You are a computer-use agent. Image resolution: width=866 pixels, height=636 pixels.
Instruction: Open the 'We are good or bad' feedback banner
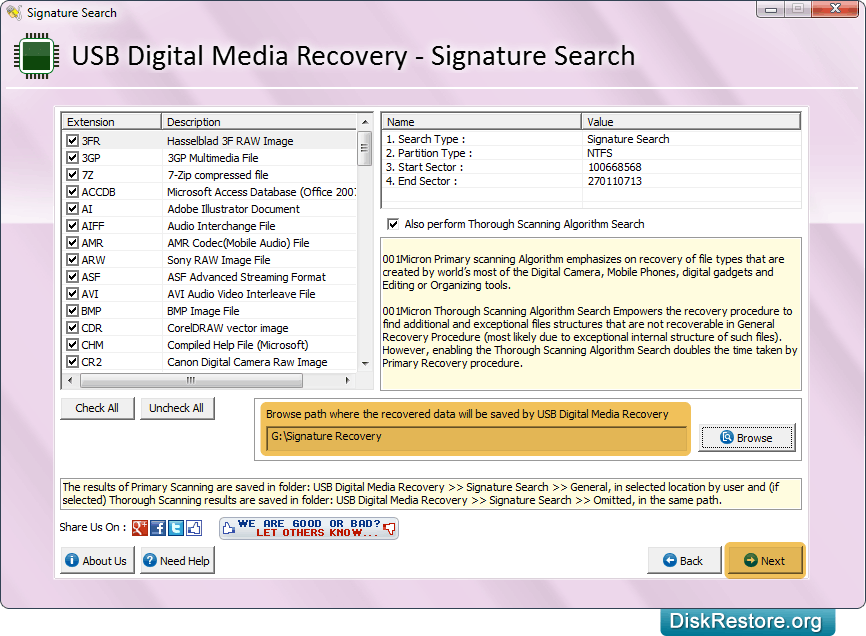click(309, 528)
